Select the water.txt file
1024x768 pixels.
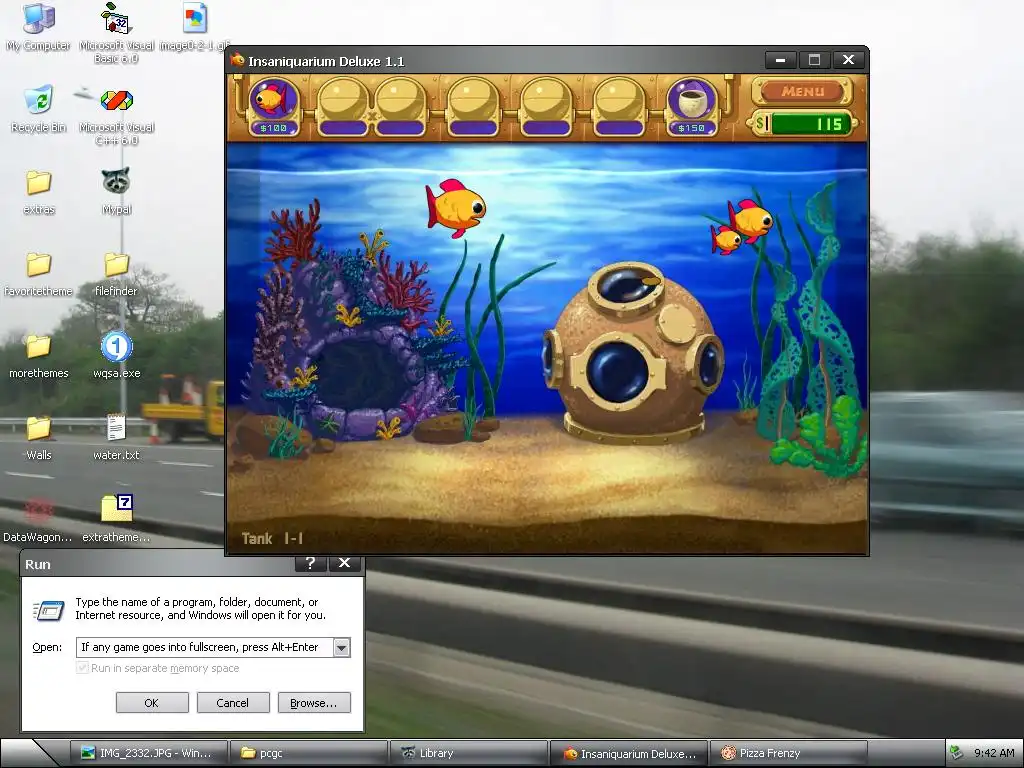(x=116, y=438)
